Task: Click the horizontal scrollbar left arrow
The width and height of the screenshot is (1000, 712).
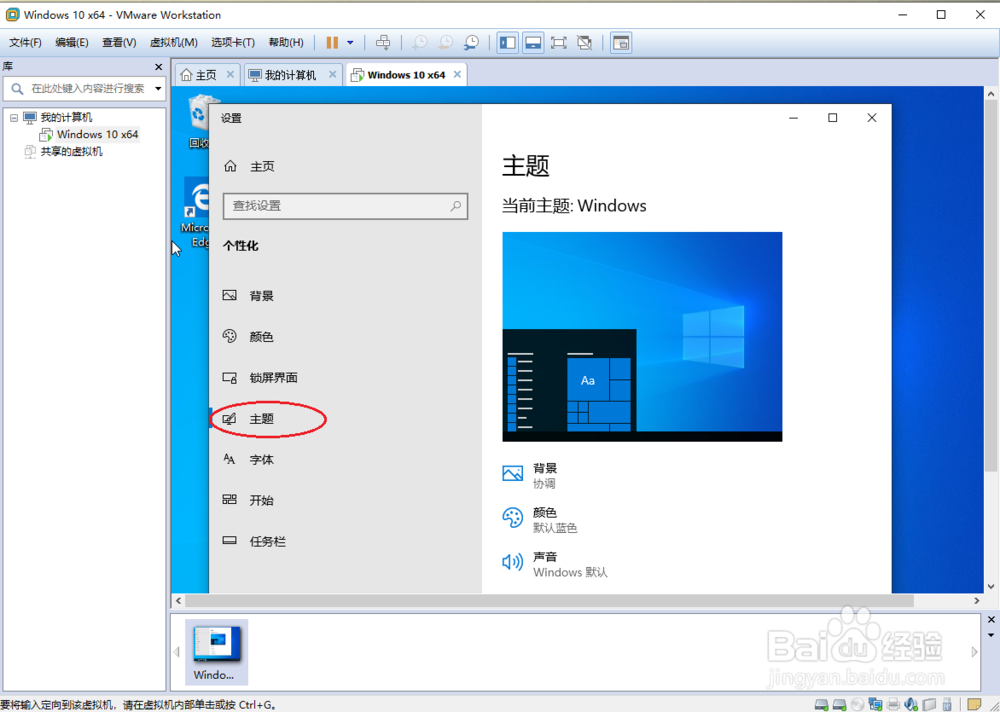Action: click(179, 601)
